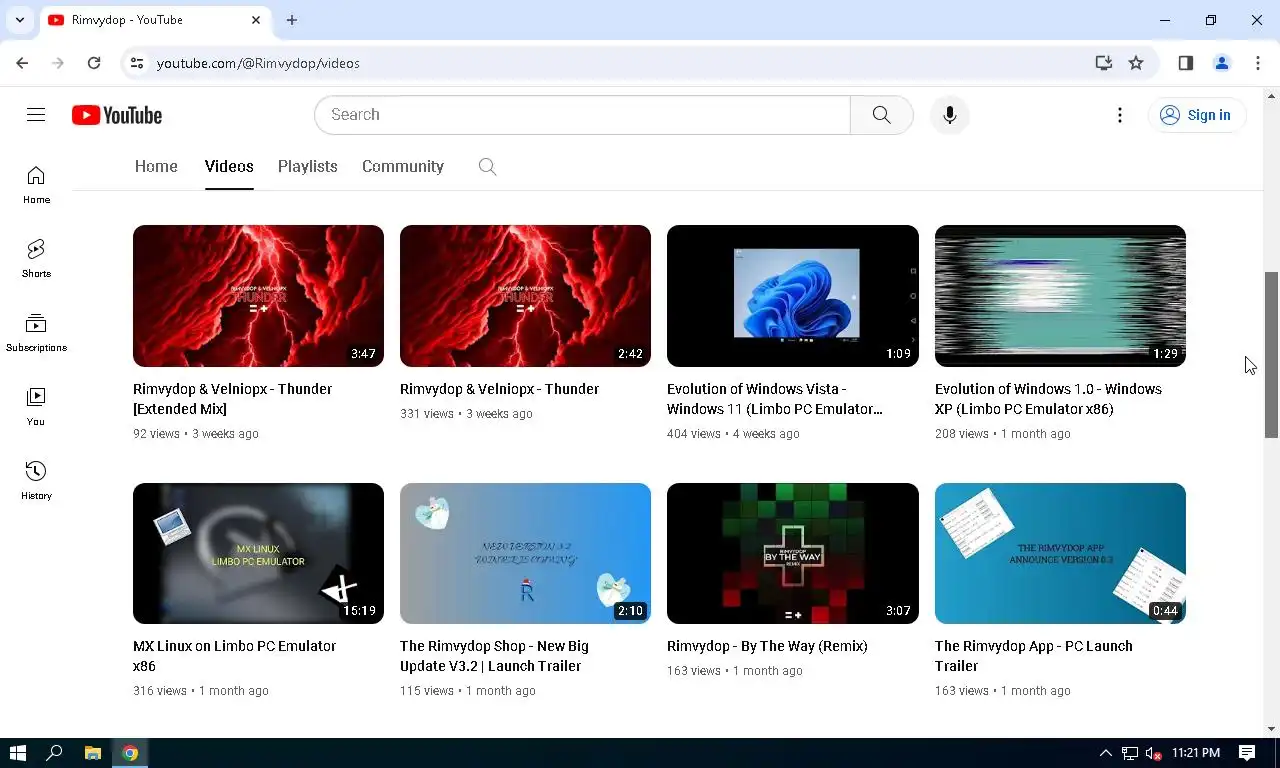Click the scrollbar up arrow
This screenshot has height=768, width=1280.
click(1272, 96)
